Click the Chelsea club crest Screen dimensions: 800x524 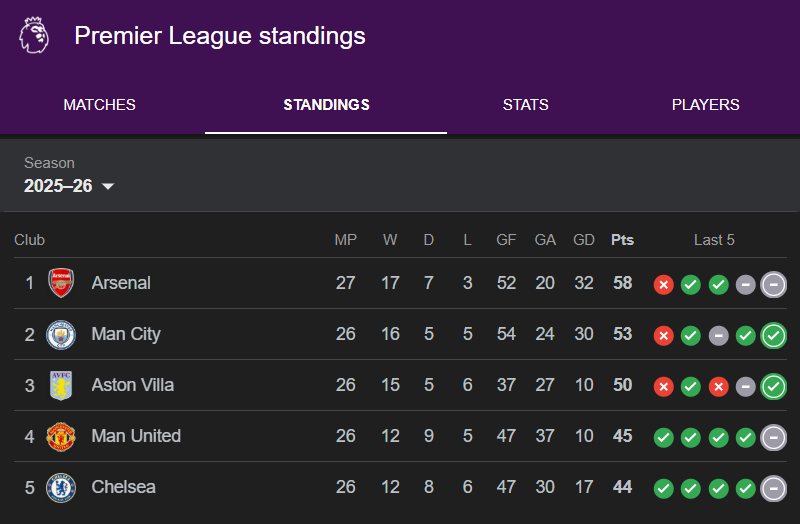[x=61, y=487]
